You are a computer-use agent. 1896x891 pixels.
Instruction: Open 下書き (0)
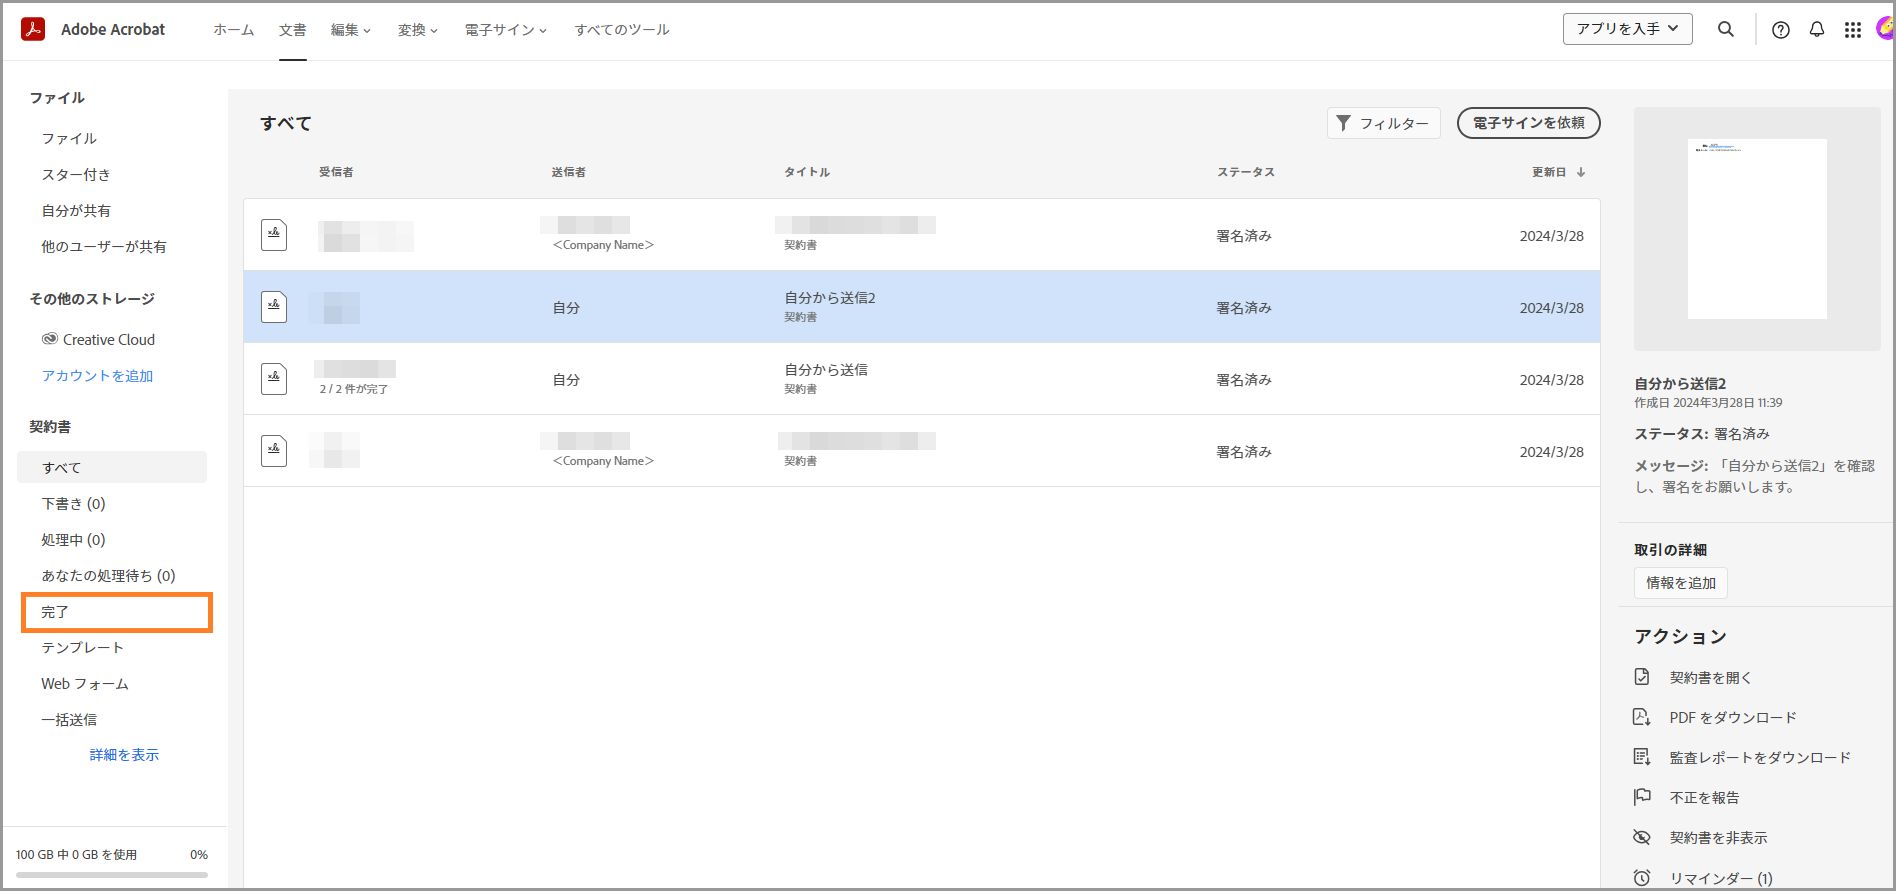tap(73, 503)
